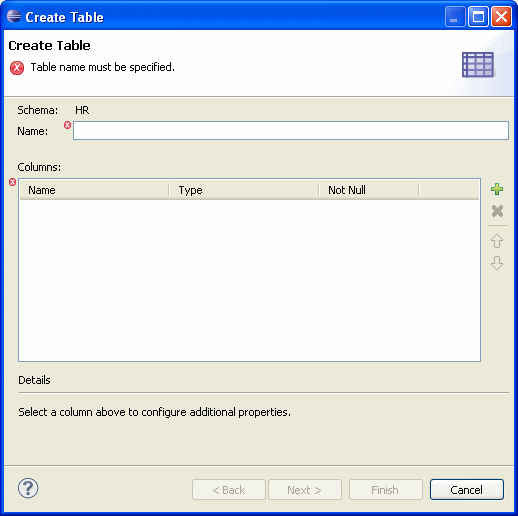Add a new column with the green plus icon
518x516 pixels.
click(497, 189)
